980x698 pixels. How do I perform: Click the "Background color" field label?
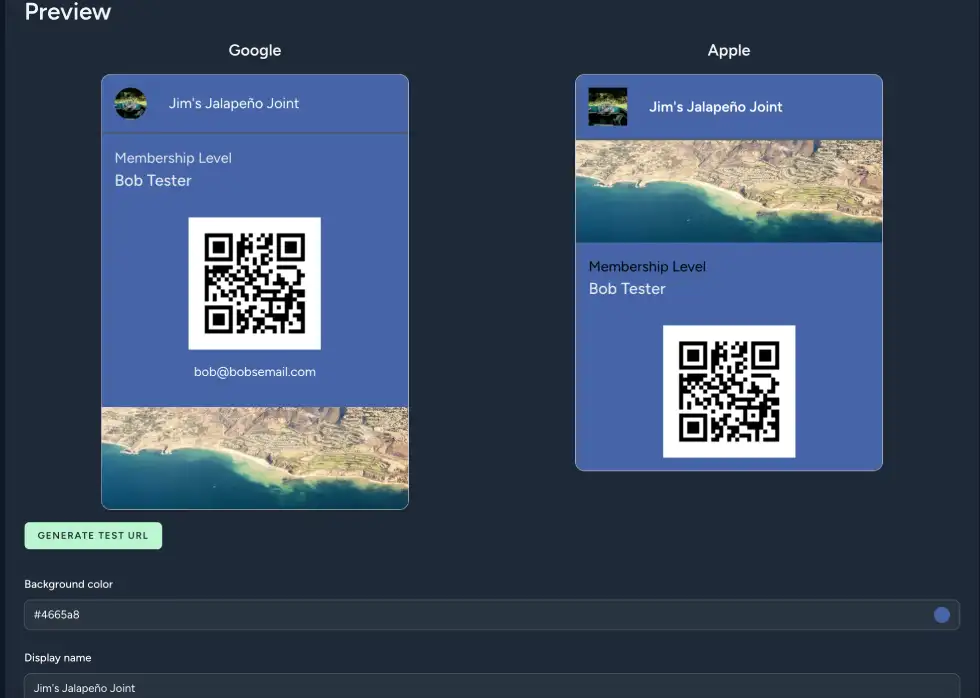point(69,584)
